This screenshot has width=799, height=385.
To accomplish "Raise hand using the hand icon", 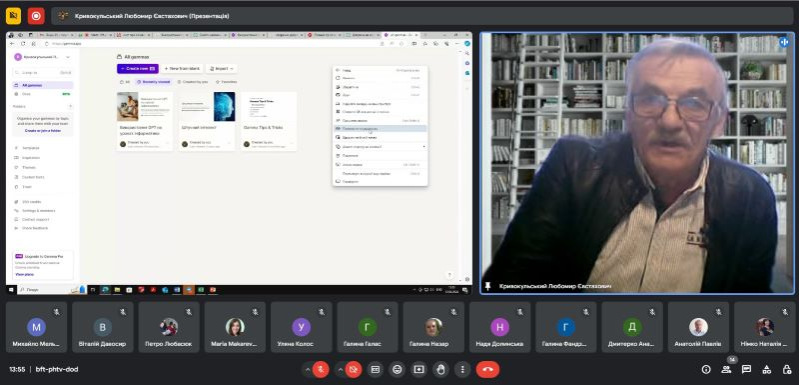I will 441,369.
